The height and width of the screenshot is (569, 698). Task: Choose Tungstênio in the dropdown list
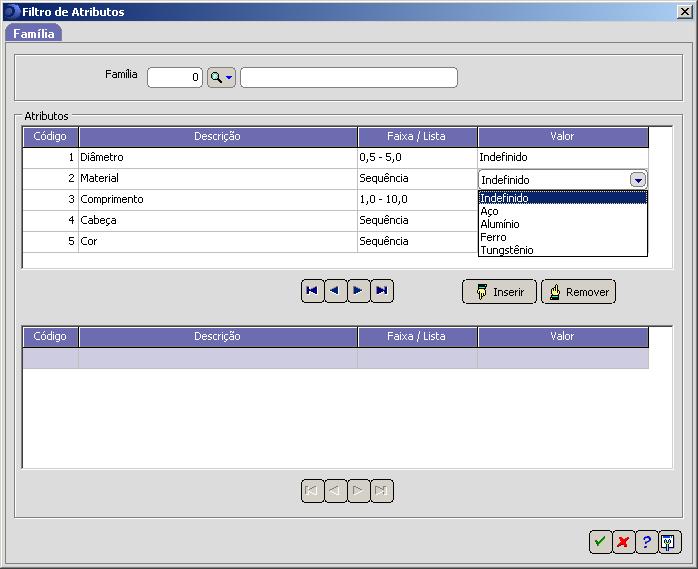(507, 250)
